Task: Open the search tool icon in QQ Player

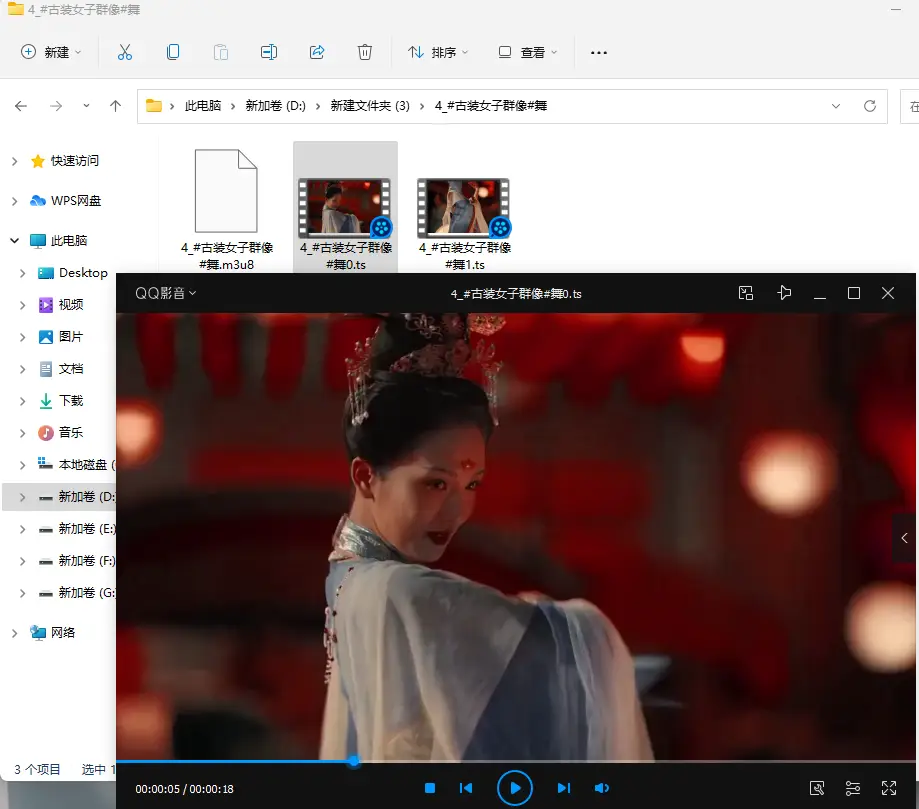Action: (817, 788)
